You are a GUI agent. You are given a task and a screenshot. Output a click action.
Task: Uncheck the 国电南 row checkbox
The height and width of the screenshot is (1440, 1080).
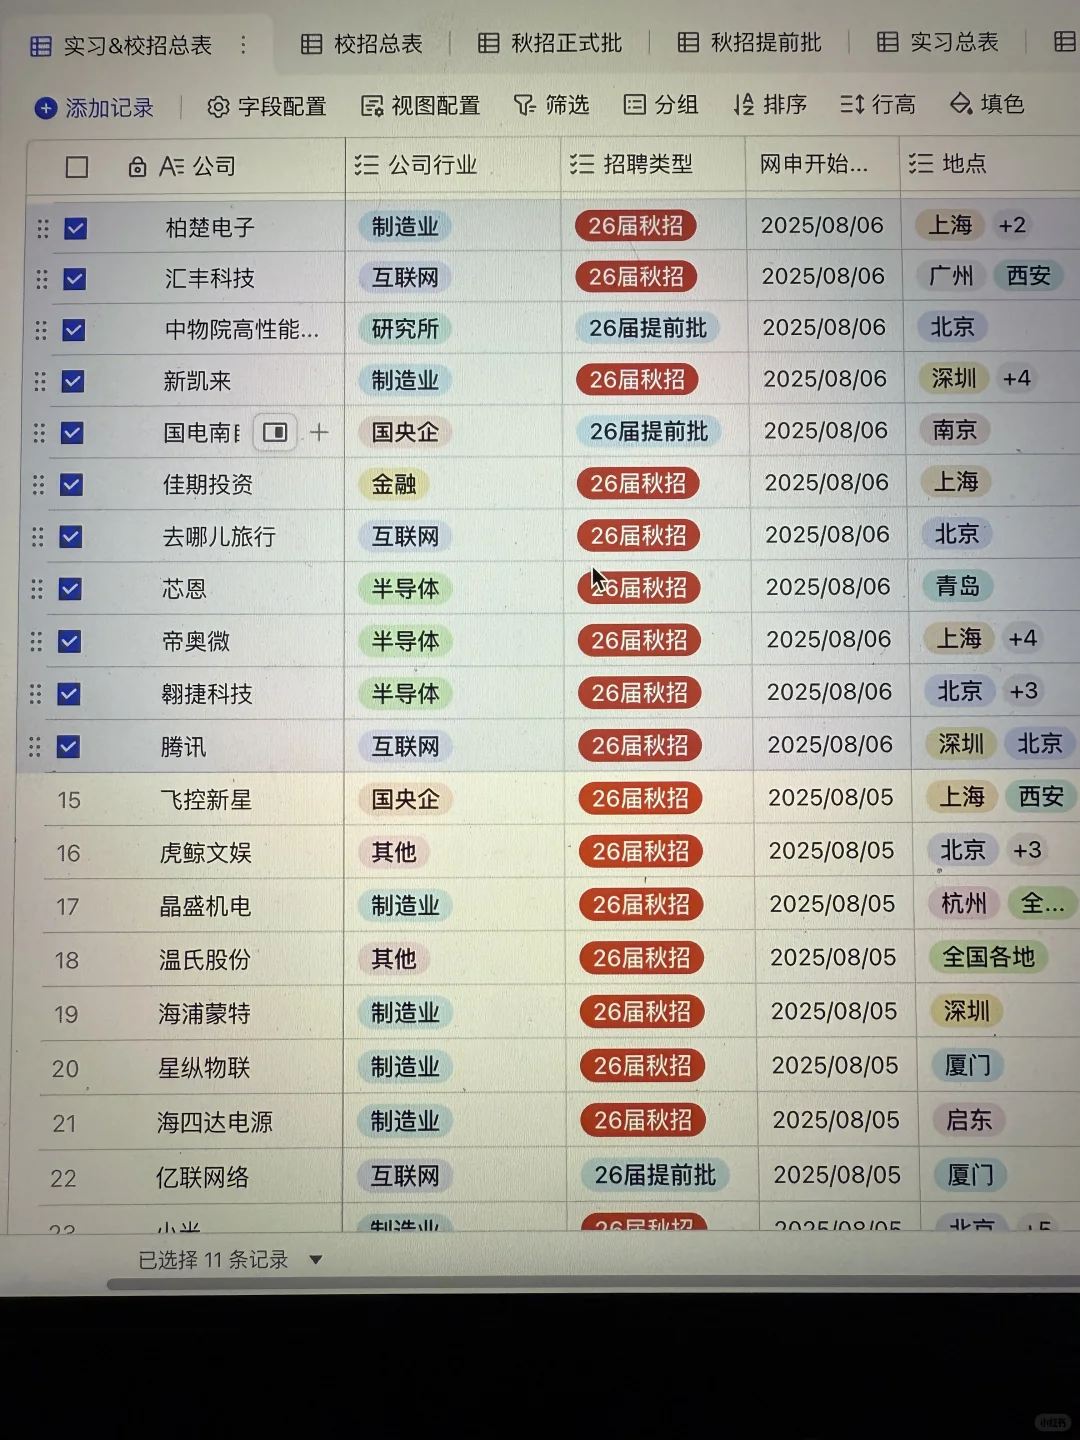click(x=71, y=433)
